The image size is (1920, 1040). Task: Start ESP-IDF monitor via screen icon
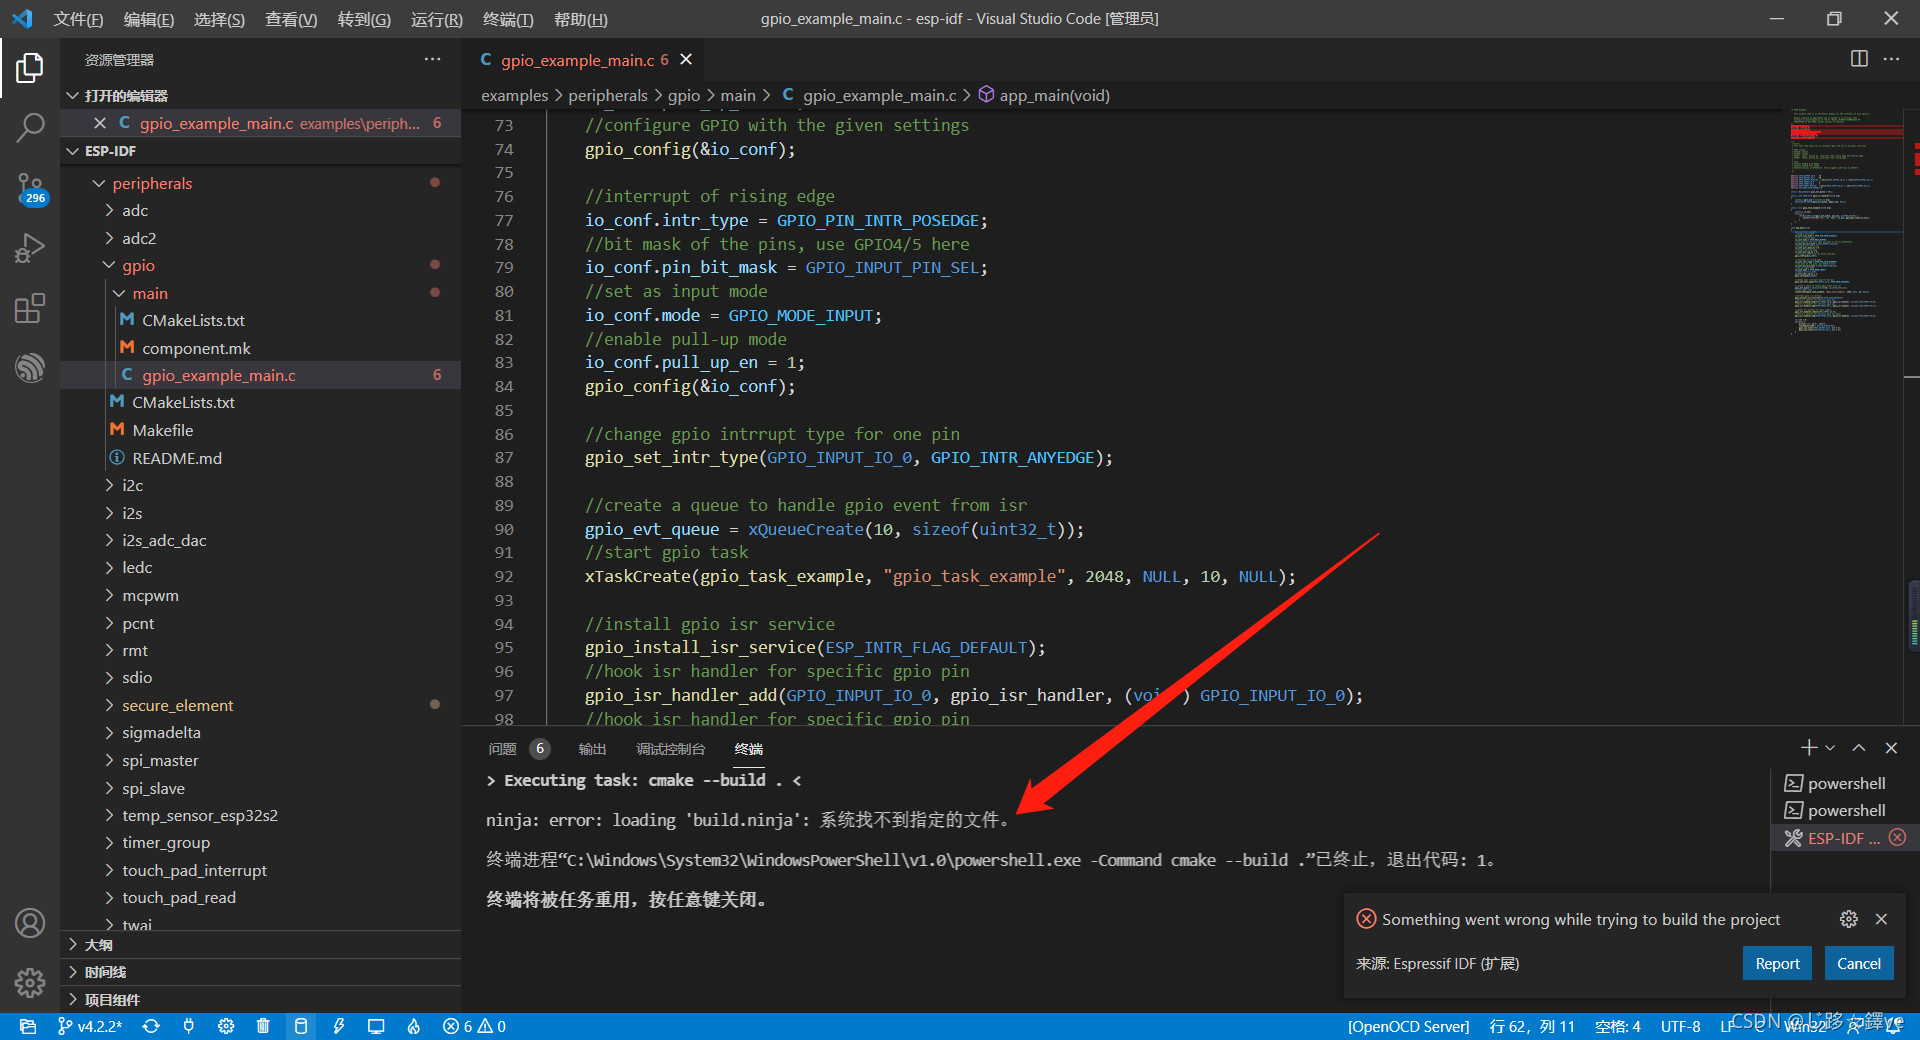tap(376, 1026)
